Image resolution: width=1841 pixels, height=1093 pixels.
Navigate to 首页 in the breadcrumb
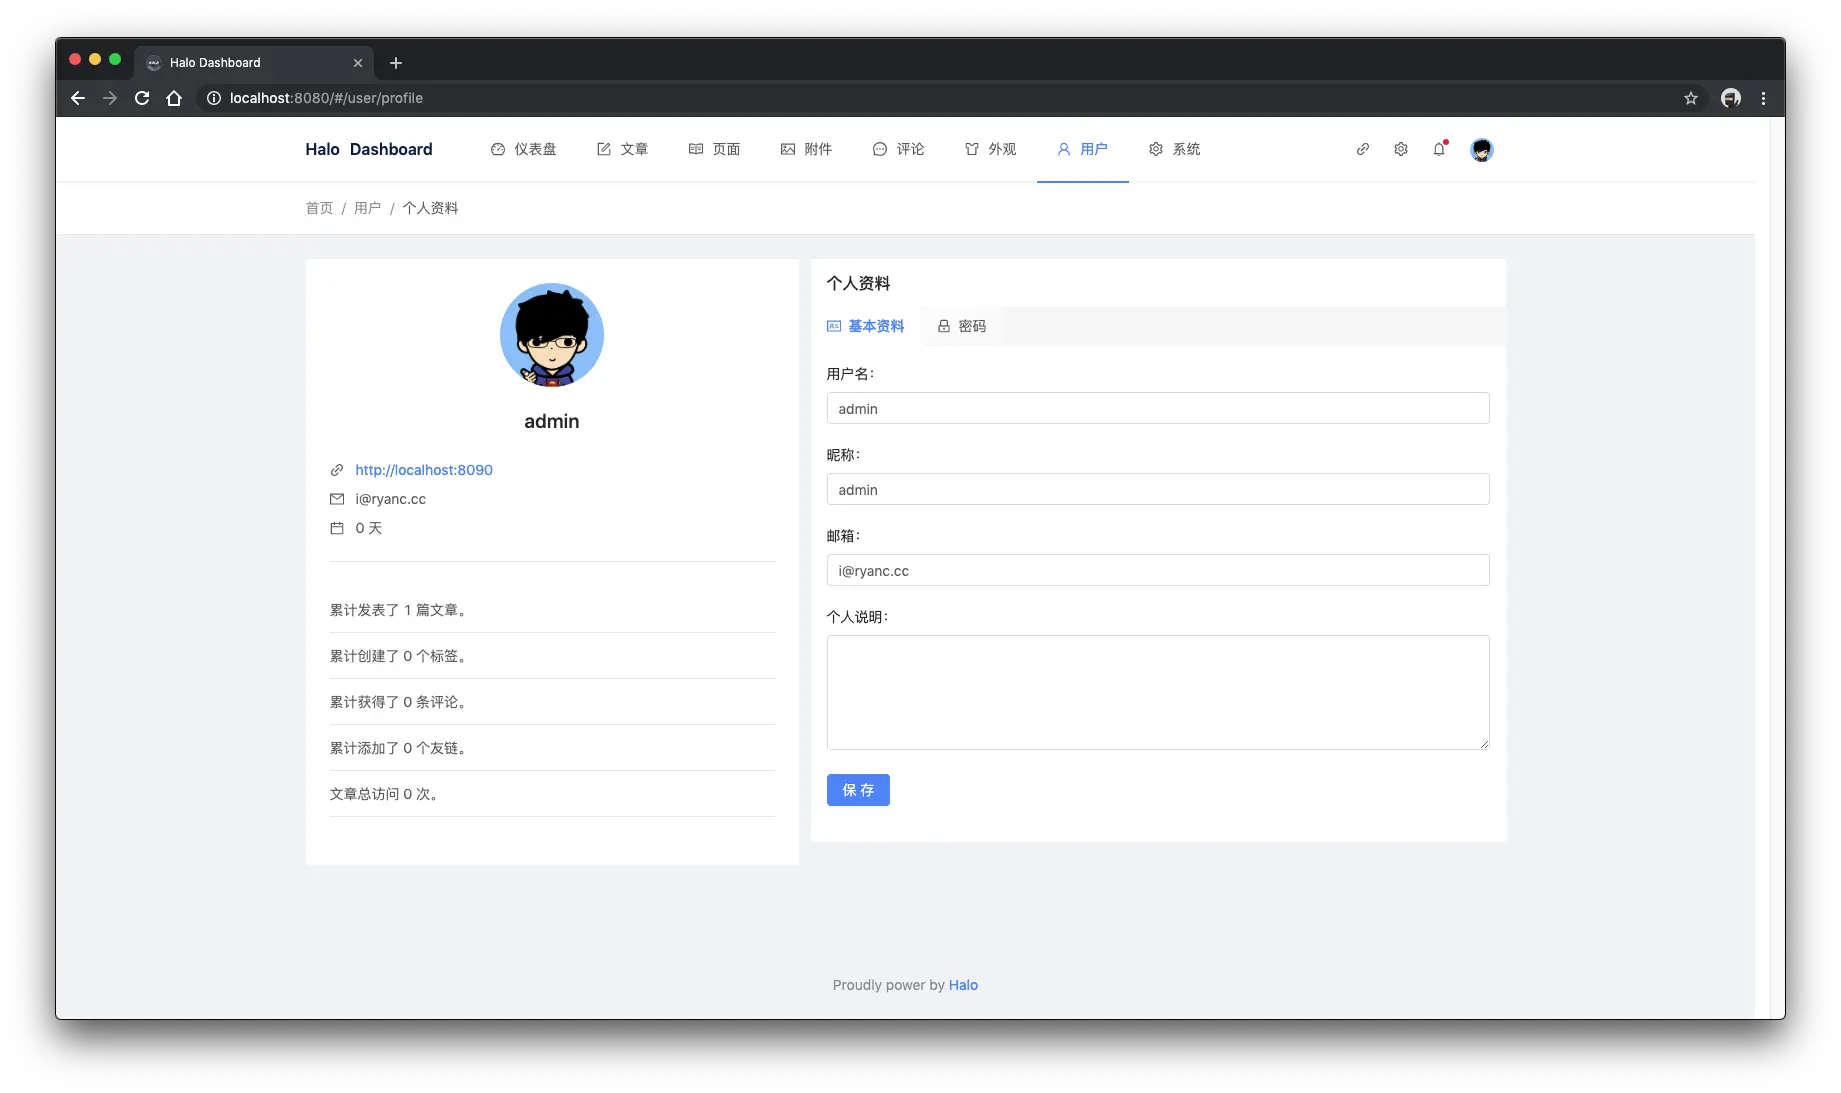click(x=319, y=208)
